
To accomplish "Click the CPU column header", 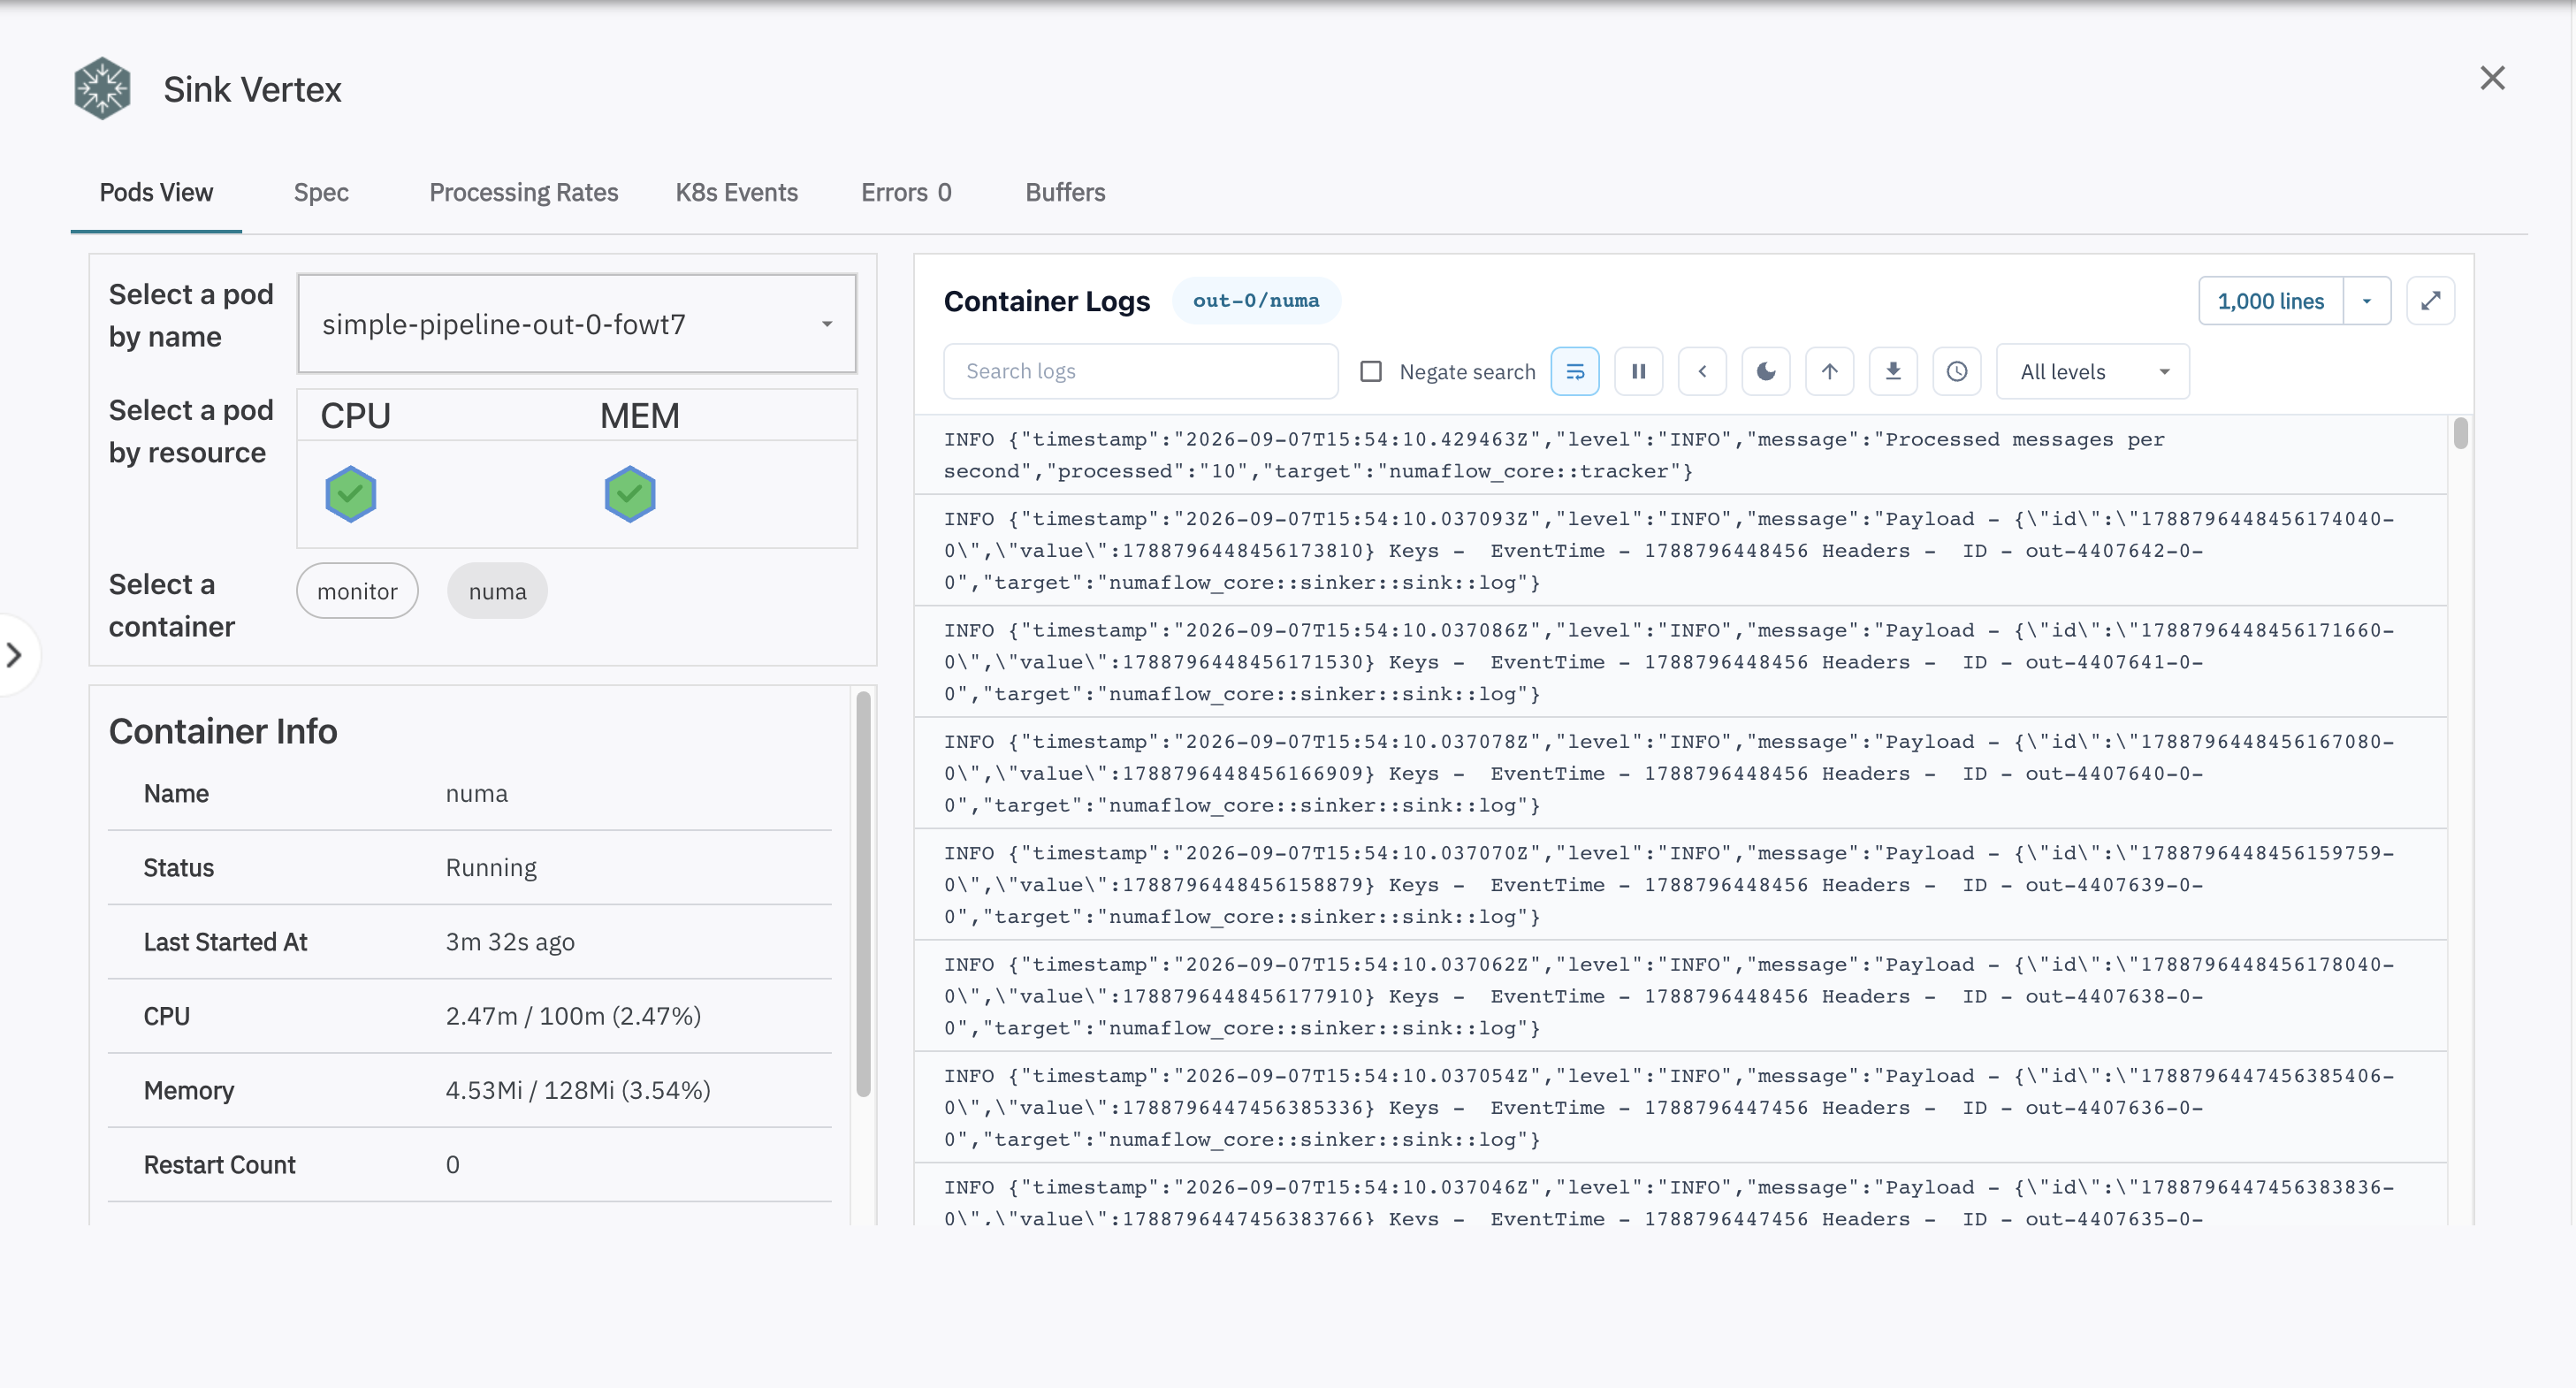I will (x=355, y=415).
